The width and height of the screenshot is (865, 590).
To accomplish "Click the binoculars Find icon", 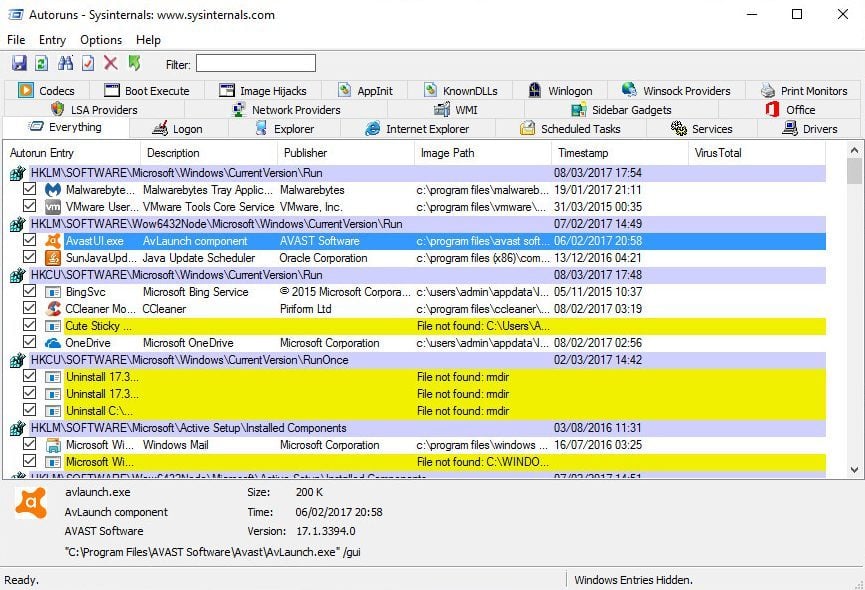I will click(x=65, y=64).
